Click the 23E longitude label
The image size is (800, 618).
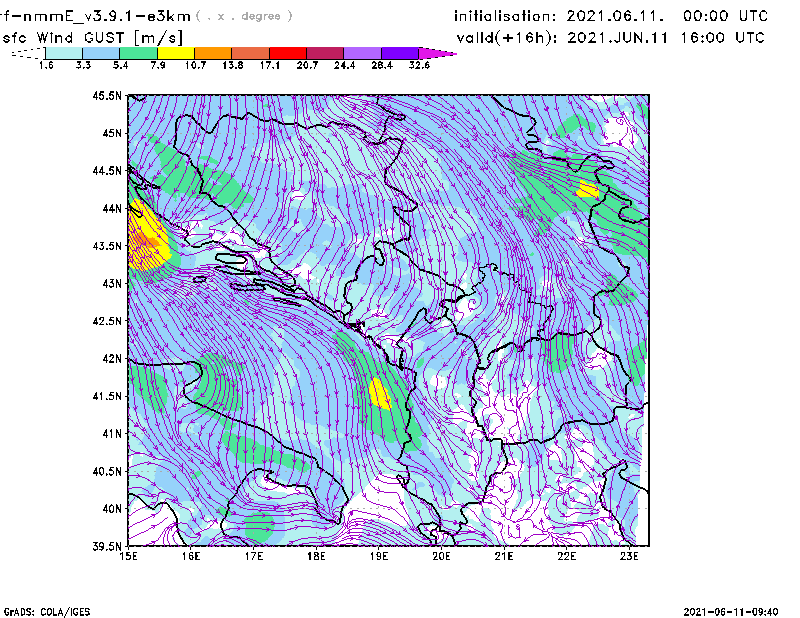629,556
